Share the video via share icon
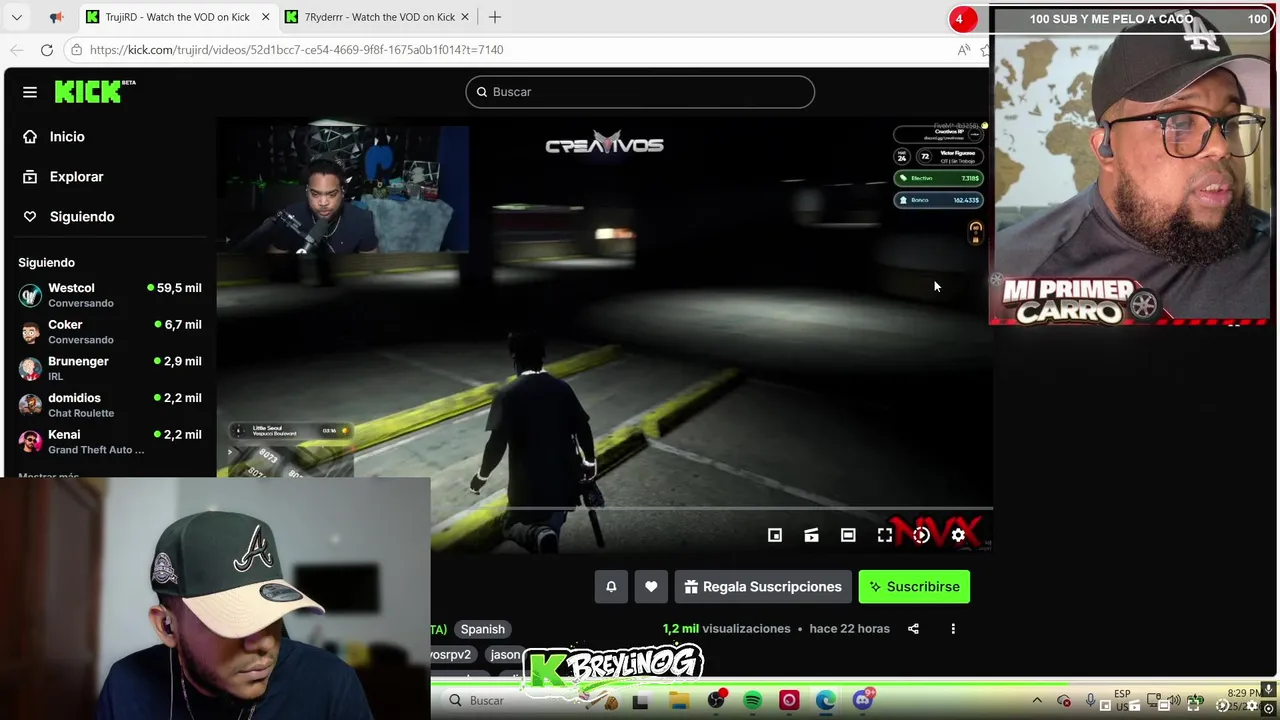 coord(913,629)
